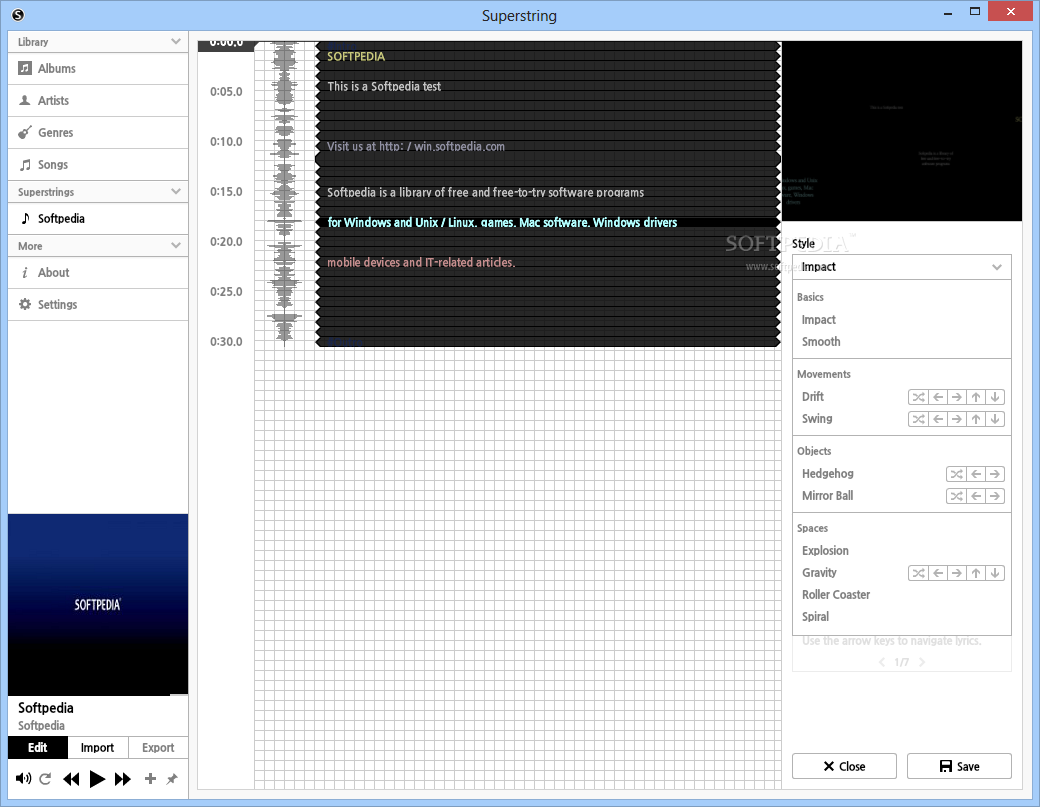Set Mirror Ball direction to right arrow

(995, 496)
